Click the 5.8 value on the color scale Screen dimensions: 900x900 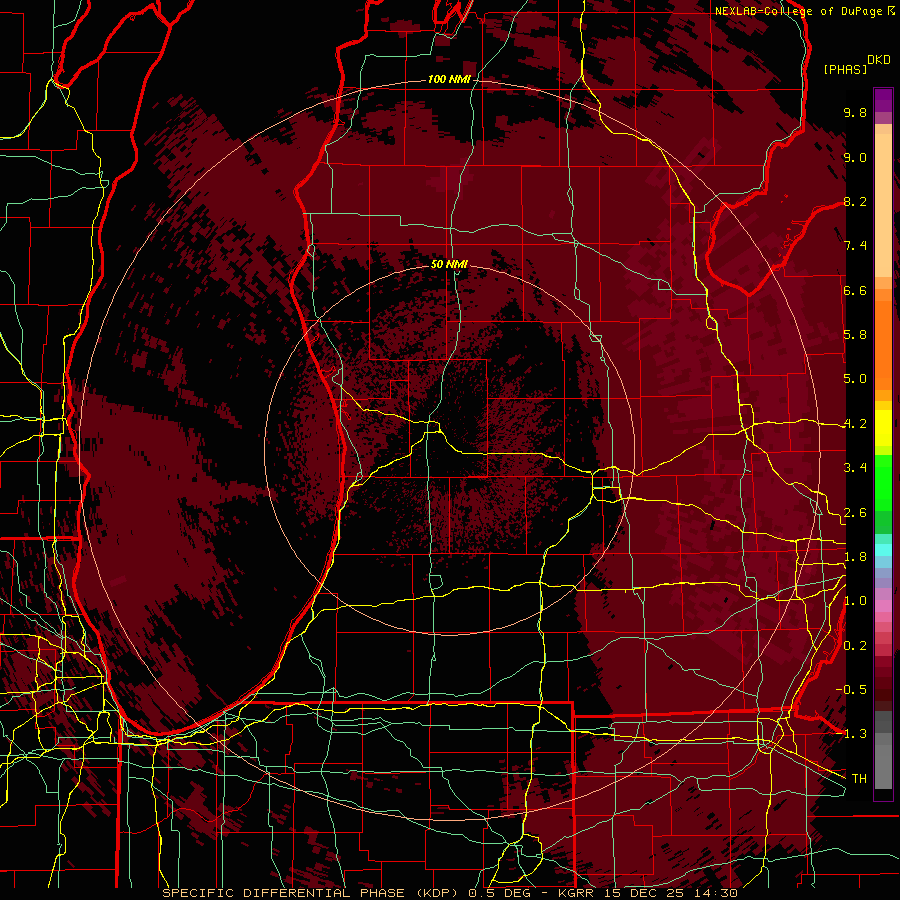(855, 335)
